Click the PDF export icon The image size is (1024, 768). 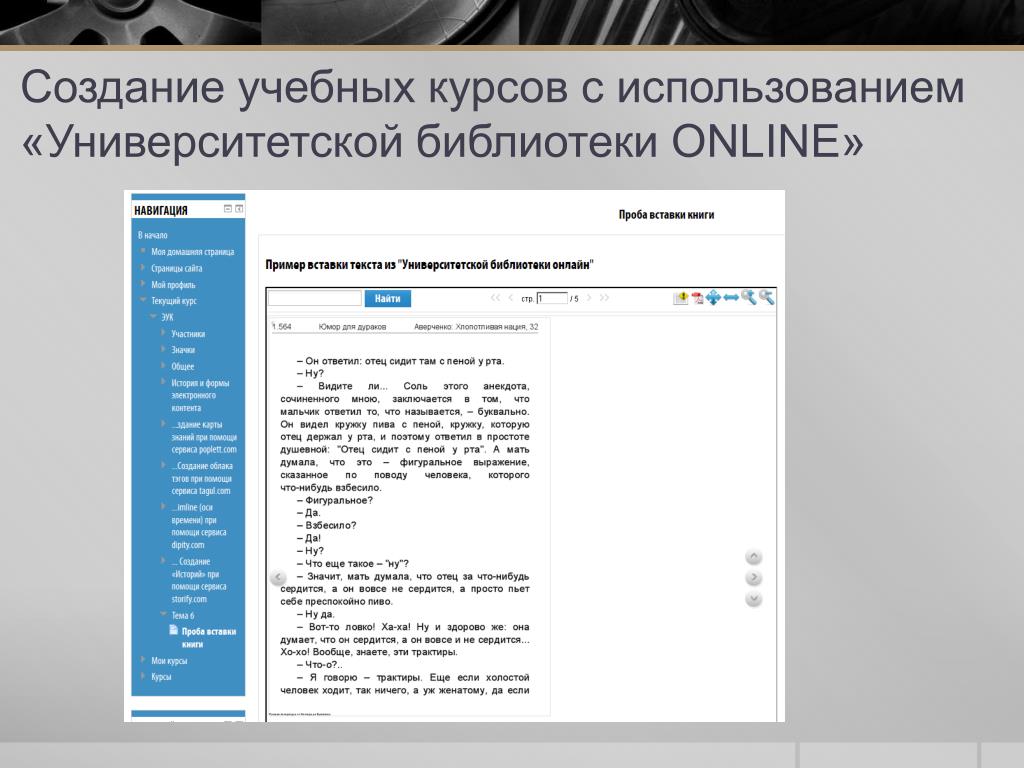(697, 298)
